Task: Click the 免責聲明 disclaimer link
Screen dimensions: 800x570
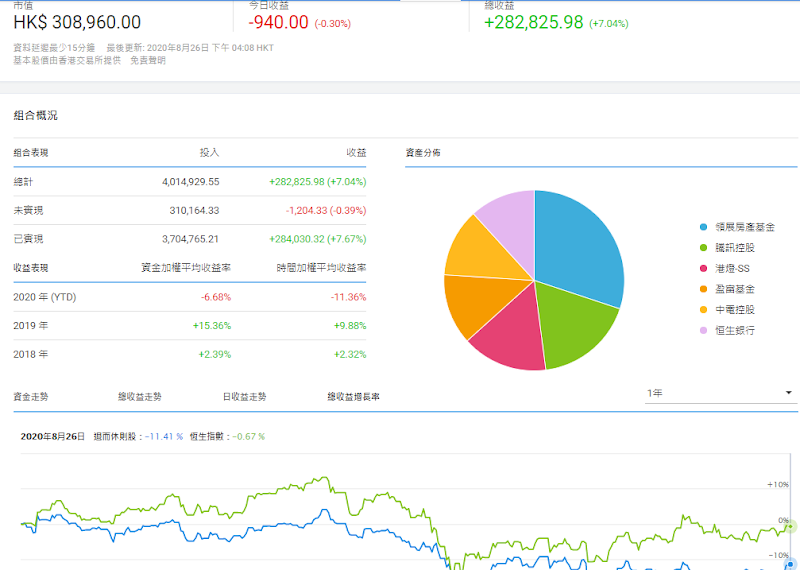Action: 148,60
